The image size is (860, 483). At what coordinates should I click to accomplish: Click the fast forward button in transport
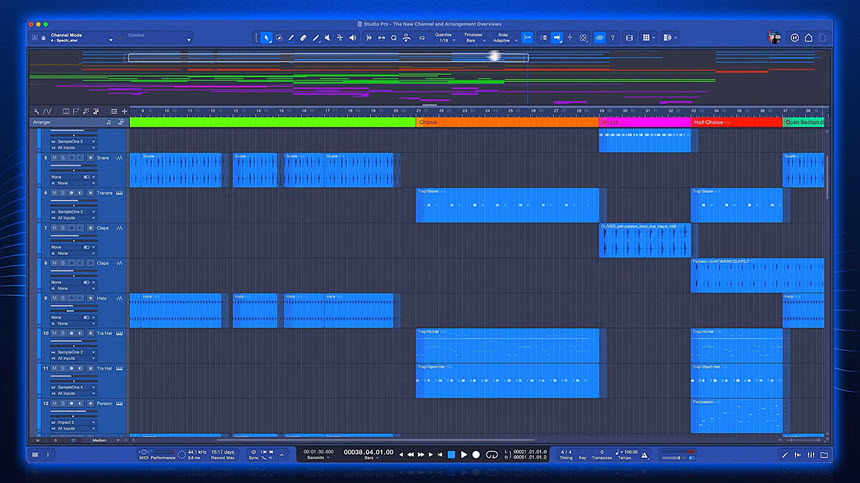(x=421, y=454)
